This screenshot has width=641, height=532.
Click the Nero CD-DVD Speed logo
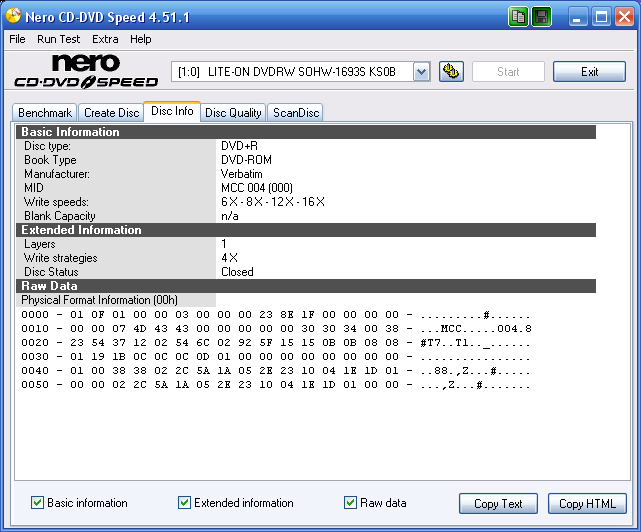pos(86,71)
